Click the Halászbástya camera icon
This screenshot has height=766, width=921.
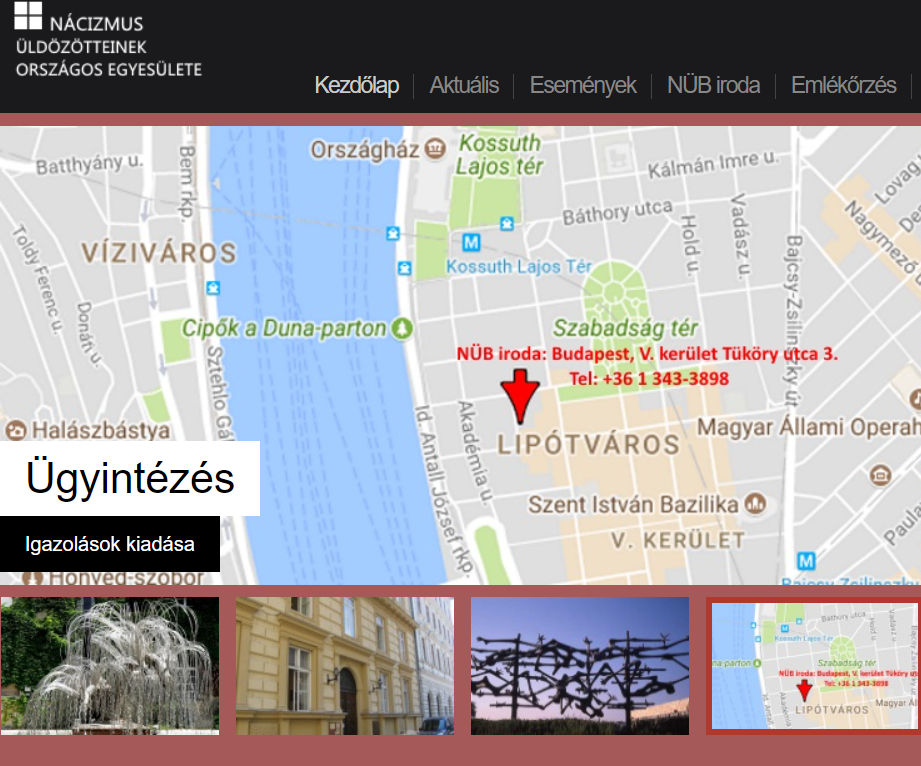click(x=15, y=431)
